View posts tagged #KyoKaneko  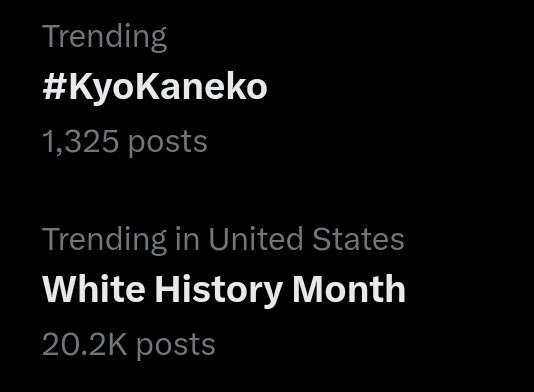point(155,88)
